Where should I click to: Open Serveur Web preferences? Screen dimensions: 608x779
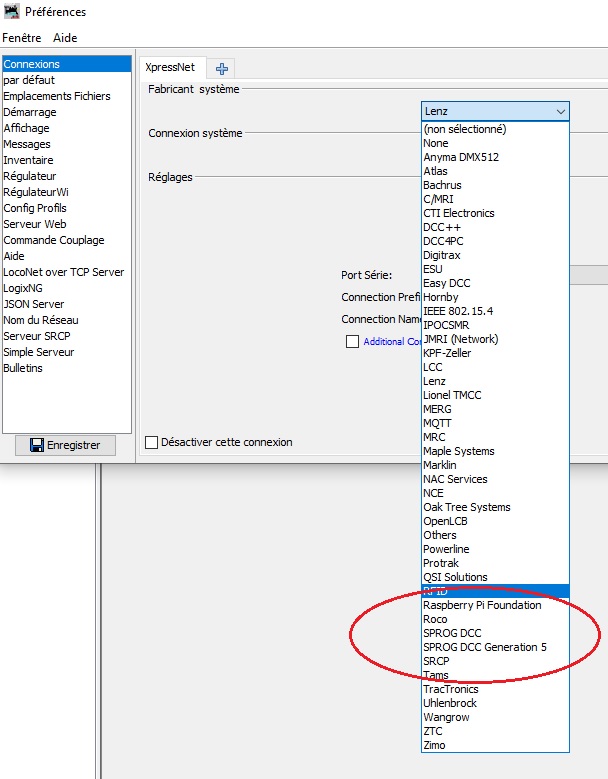click(x=67, y=224)
